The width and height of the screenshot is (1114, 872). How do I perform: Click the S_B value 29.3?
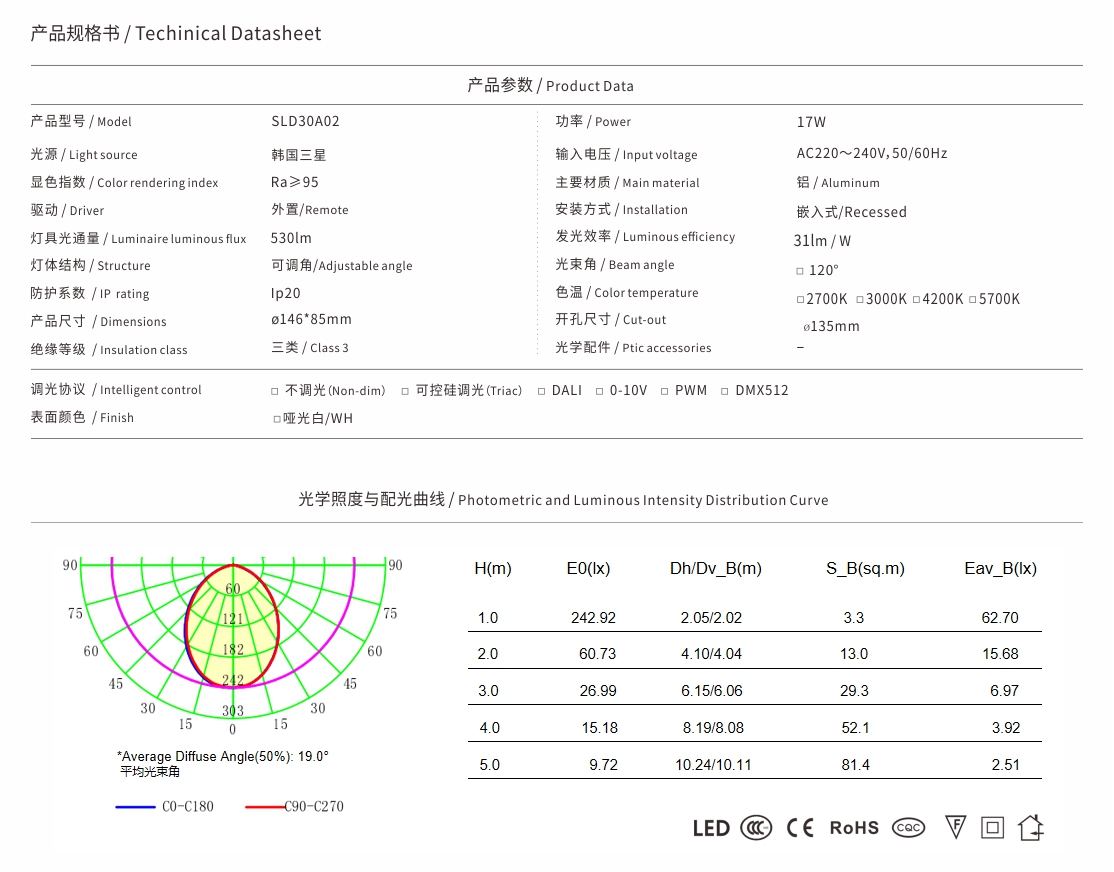[854, 691]
